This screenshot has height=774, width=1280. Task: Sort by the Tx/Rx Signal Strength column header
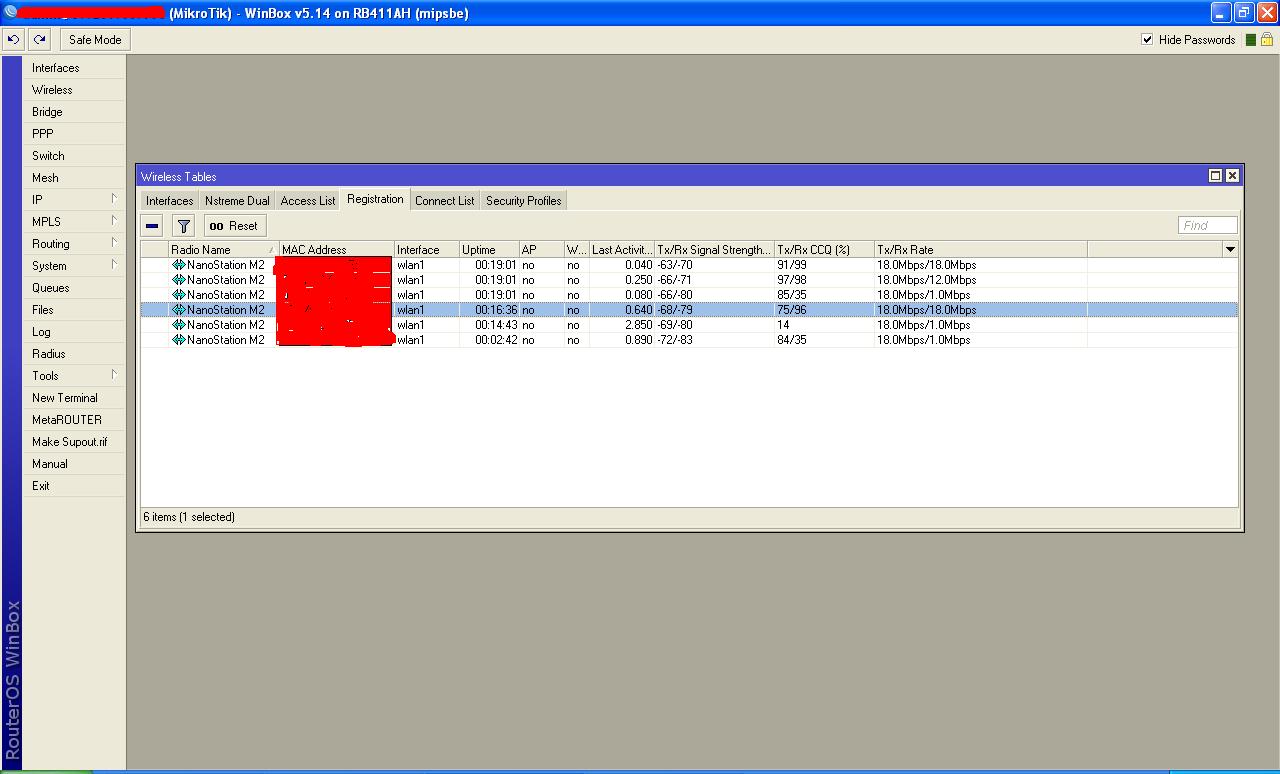click(x=714, y=250)
